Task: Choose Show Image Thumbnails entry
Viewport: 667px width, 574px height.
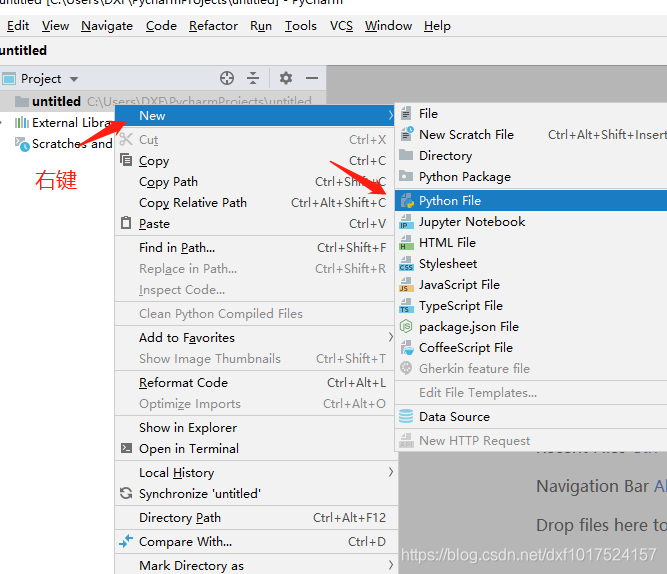Action: coord(254,359)
